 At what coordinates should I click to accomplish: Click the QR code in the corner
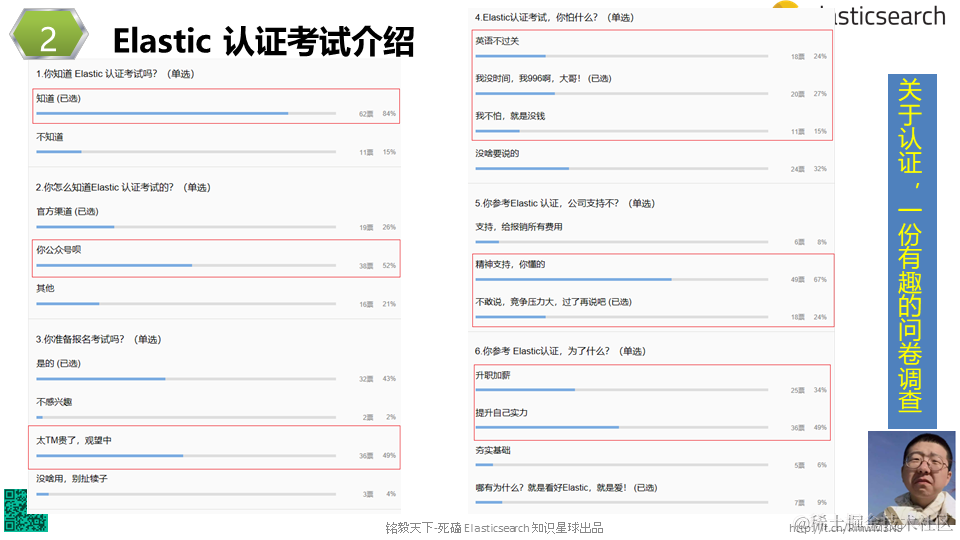coord(25,510)
